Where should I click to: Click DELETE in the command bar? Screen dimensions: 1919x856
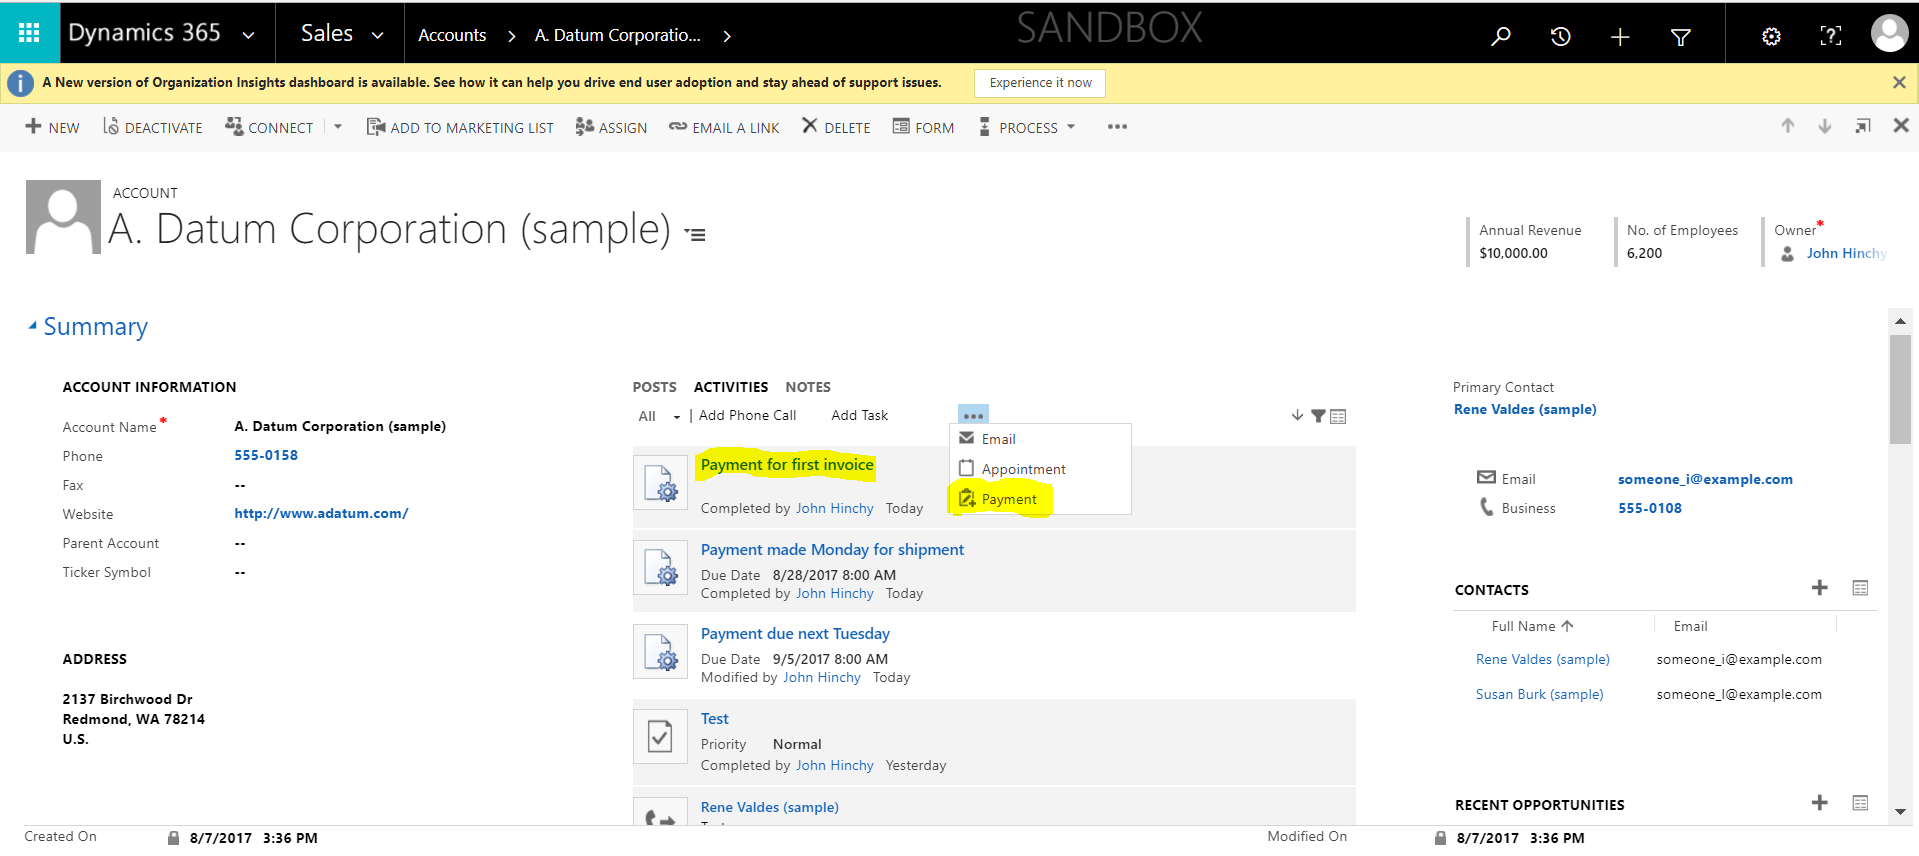coord(836,127)
